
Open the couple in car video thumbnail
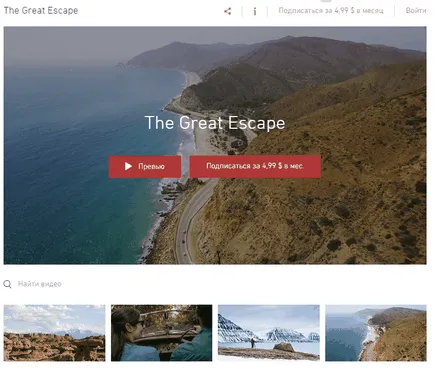tap(161, 333)
